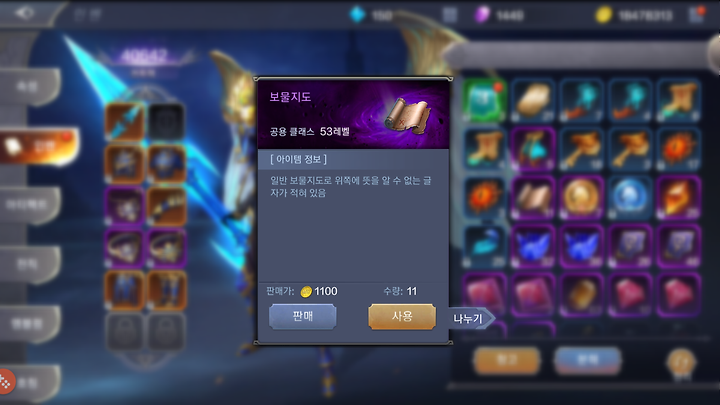Expand the 나누기 split arrow tab
The height and width of the screenshot is (405, 720).
[472, 318]
